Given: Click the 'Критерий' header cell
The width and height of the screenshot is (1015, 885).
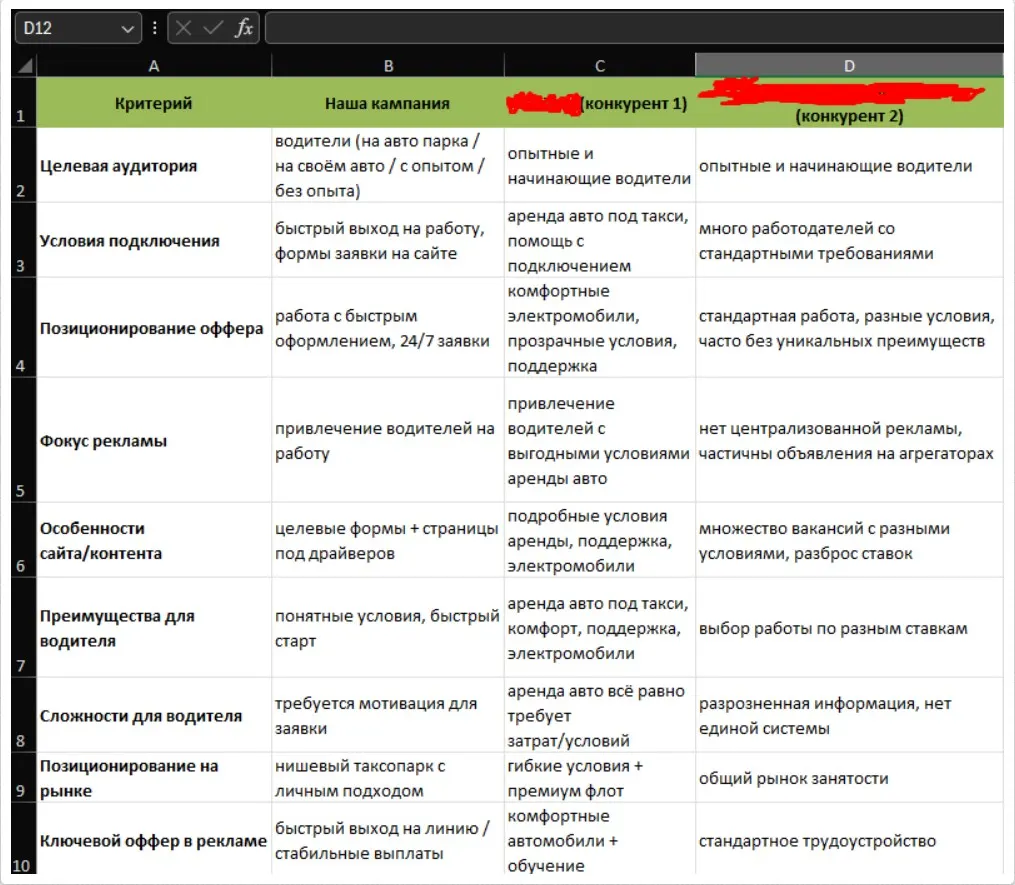Looking at the screenshot, I should tap(154, 102).
